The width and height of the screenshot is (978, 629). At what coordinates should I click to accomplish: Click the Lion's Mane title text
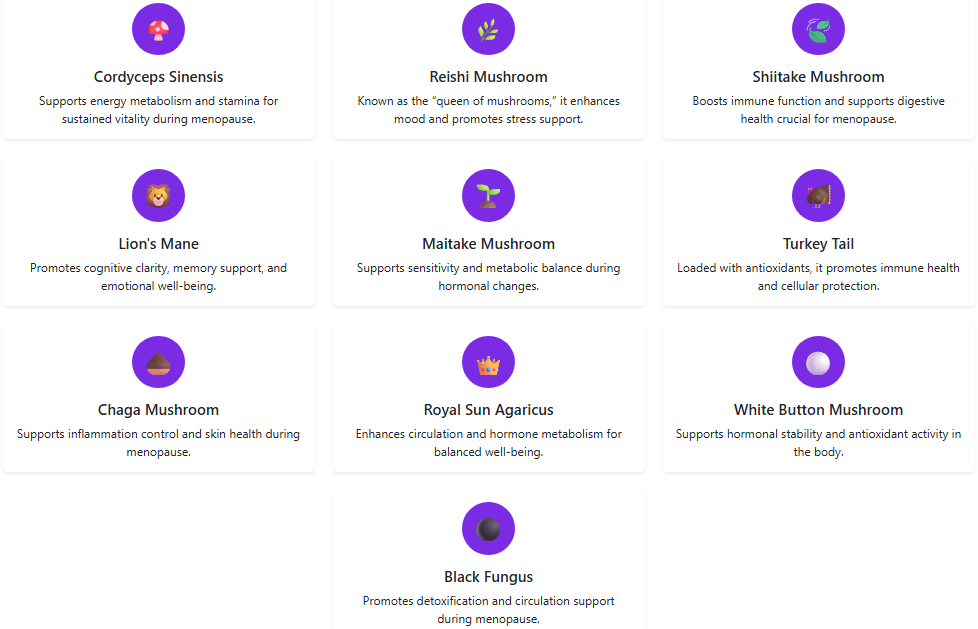coord(158,244)
